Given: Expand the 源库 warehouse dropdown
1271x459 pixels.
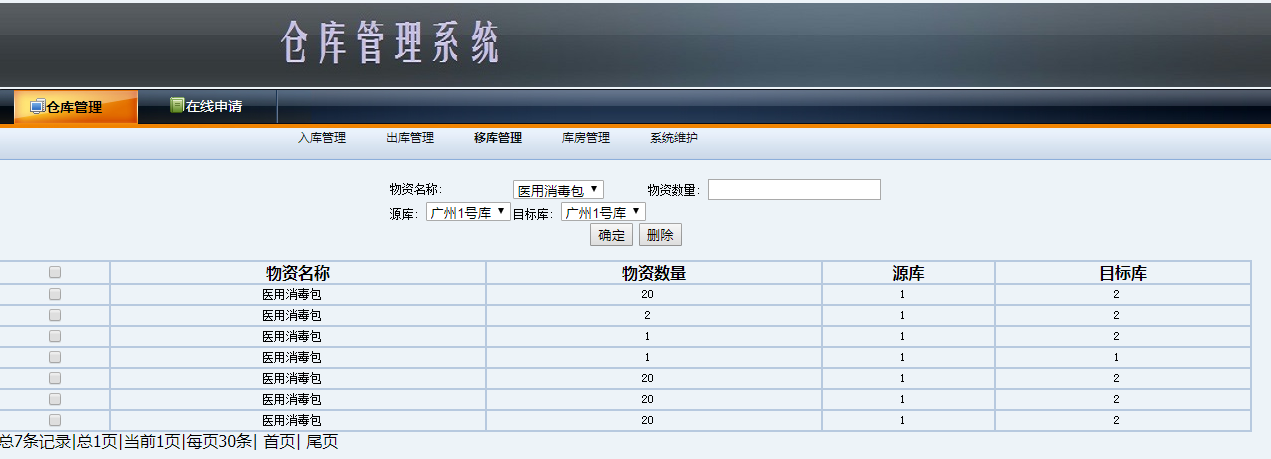Looking at the screenshot, I should [x=468, y=212].
